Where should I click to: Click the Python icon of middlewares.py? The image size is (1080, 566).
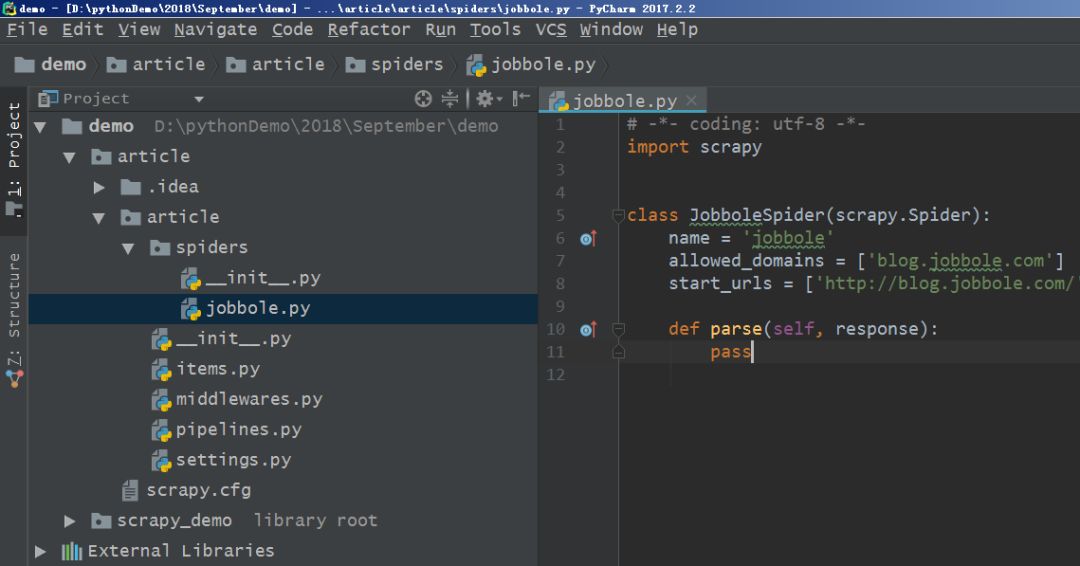(x=161, y=400)
